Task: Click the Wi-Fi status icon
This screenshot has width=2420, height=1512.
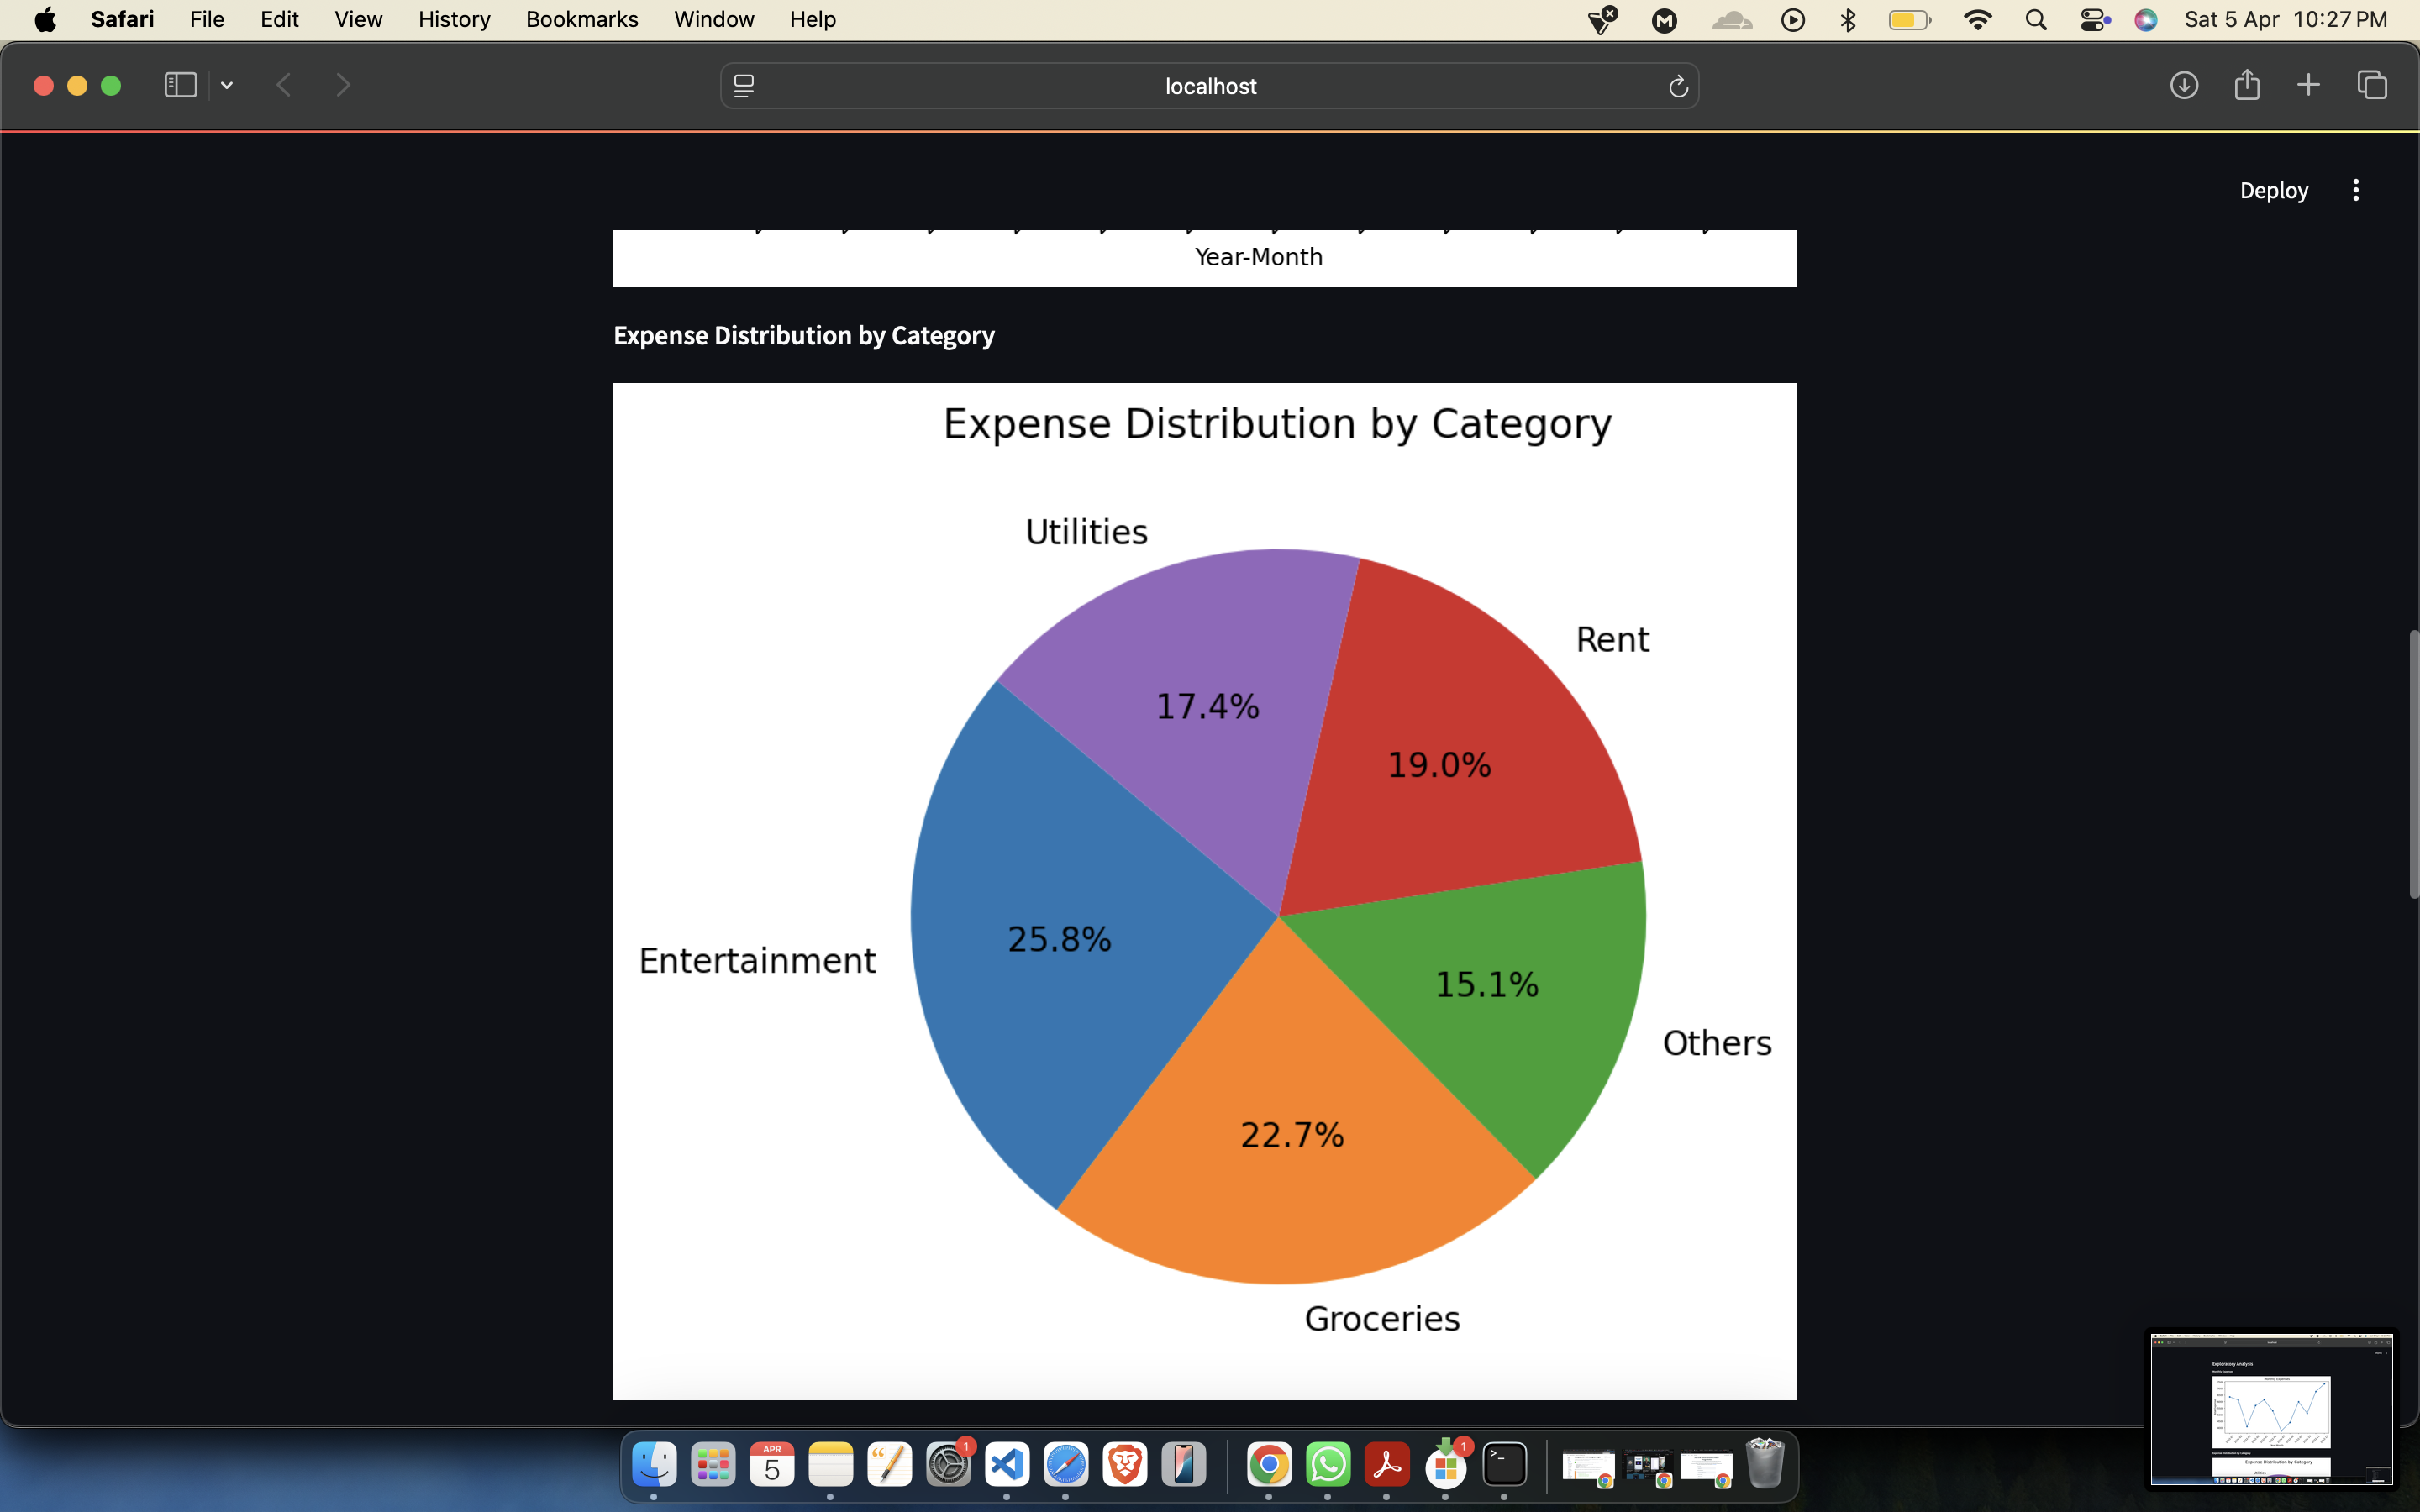Action: pos(1977,20)
